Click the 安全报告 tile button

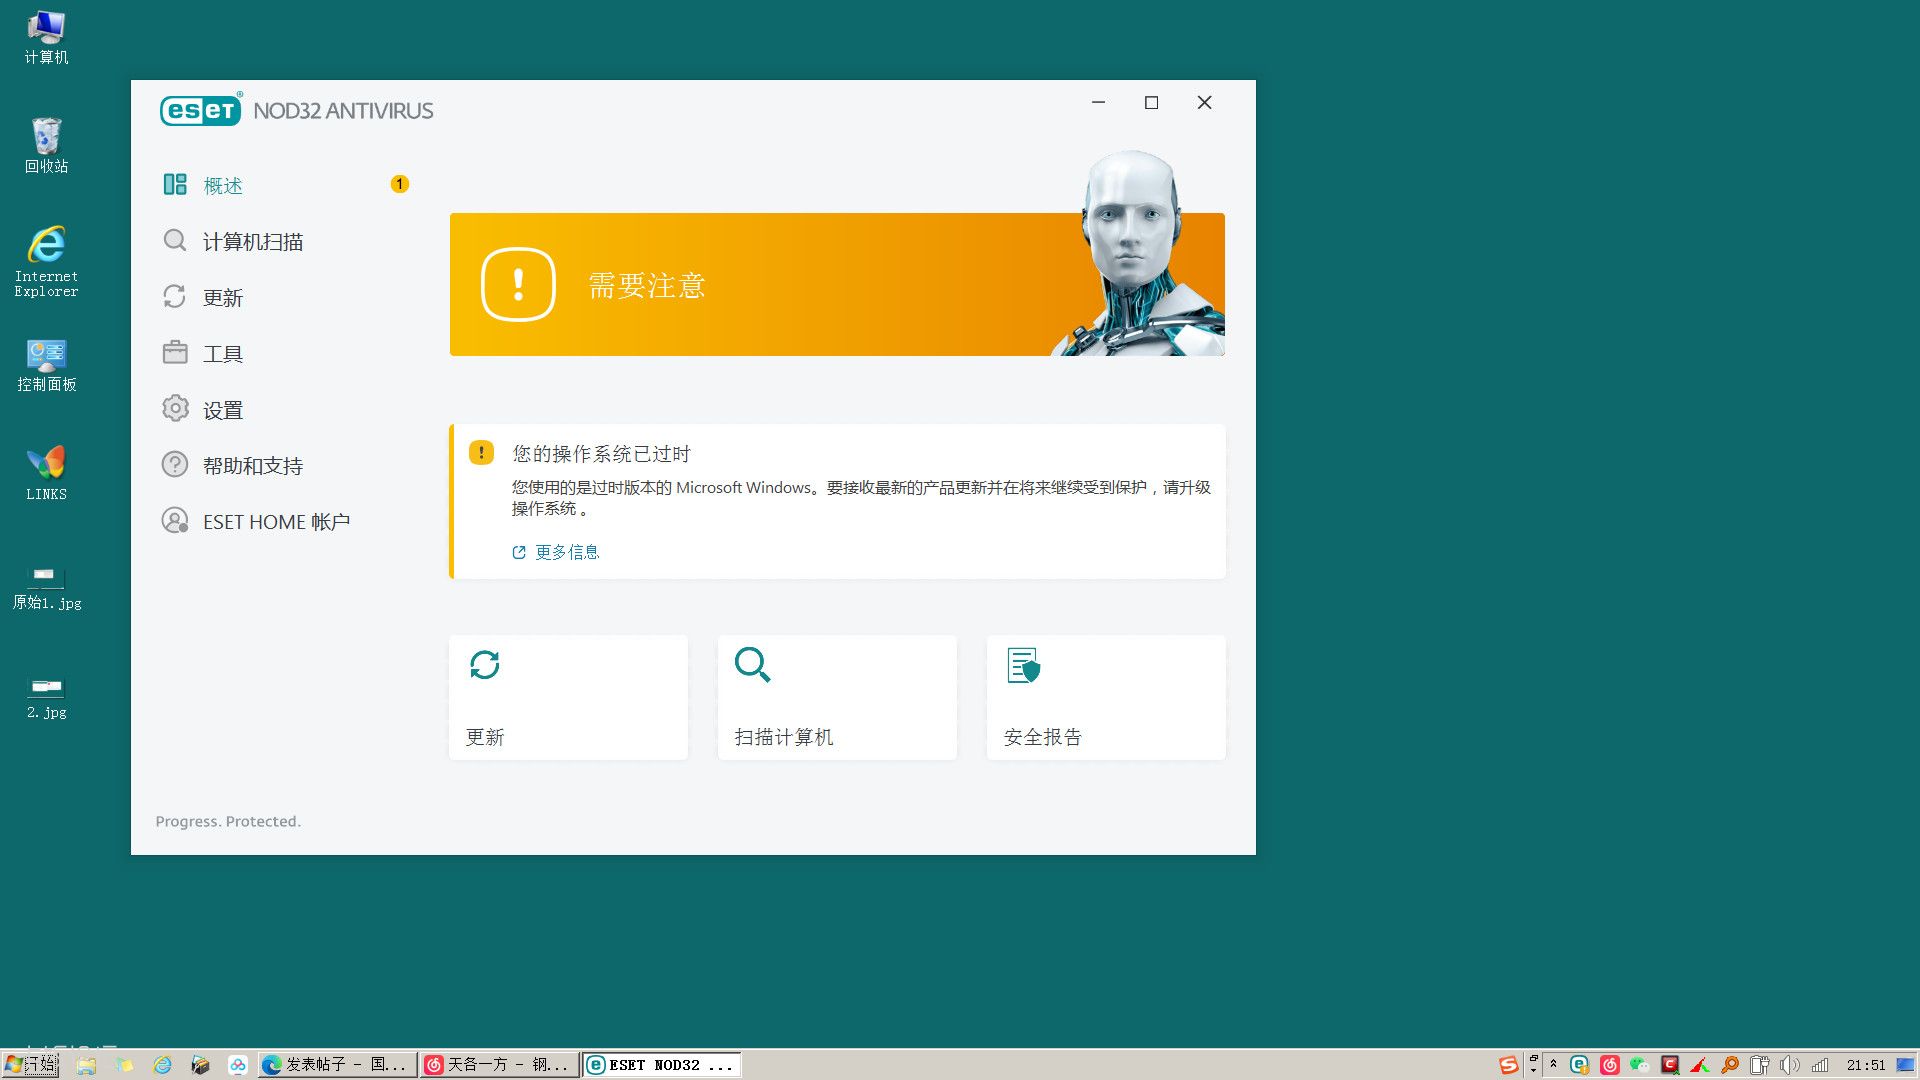click(x=1106, y=697)
